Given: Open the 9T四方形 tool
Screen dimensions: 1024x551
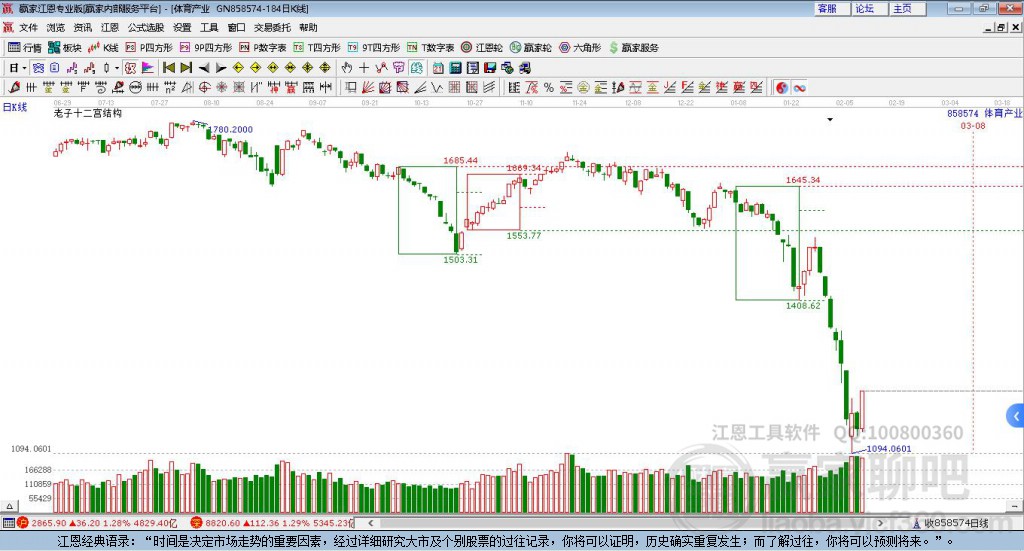Looking at the screenshot, I should coord(374,48).
